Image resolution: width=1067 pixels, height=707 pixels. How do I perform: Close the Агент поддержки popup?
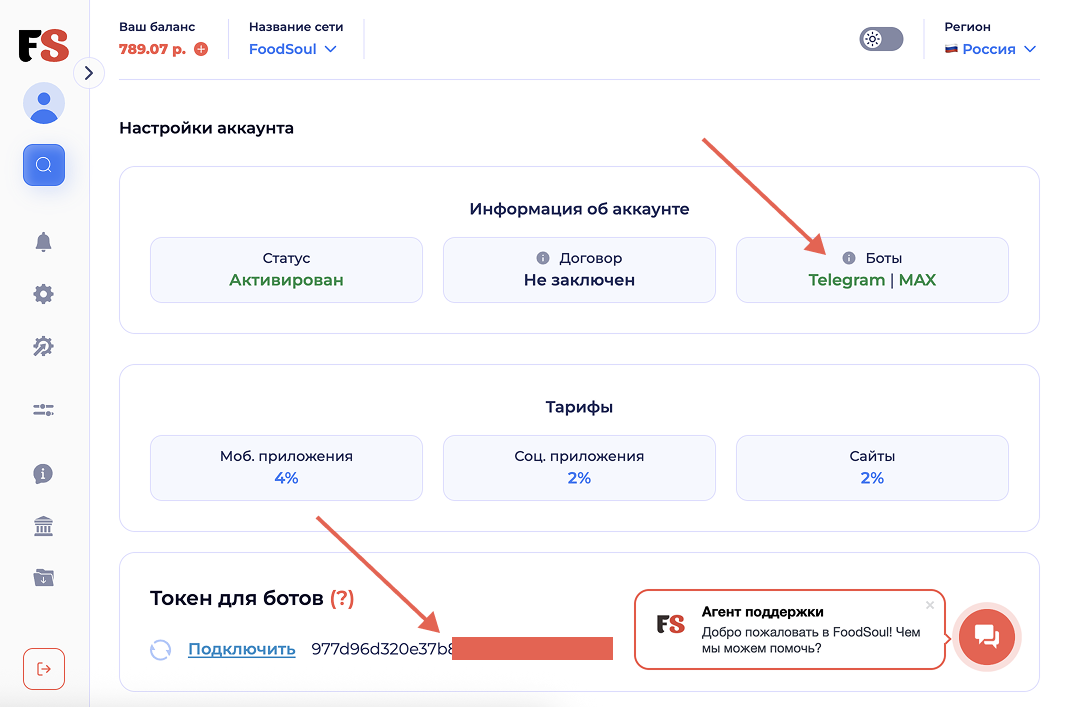[x=930, y=605]
